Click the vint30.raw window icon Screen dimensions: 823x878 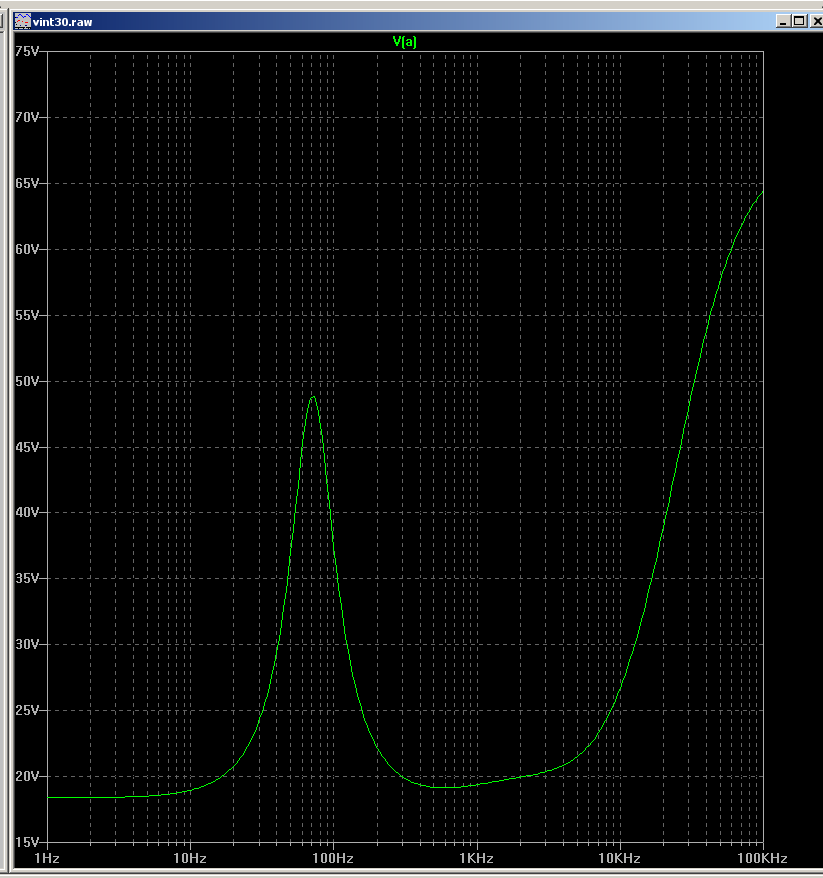click(x=22, y=22)
